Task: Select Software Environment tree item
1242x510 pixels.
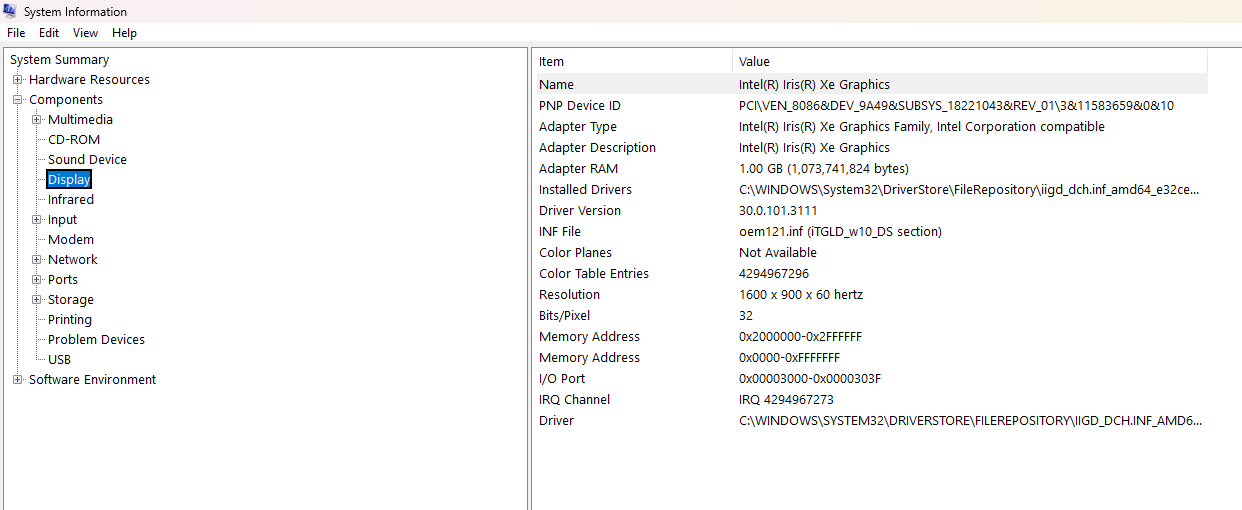Action: (x=92, y=380)
